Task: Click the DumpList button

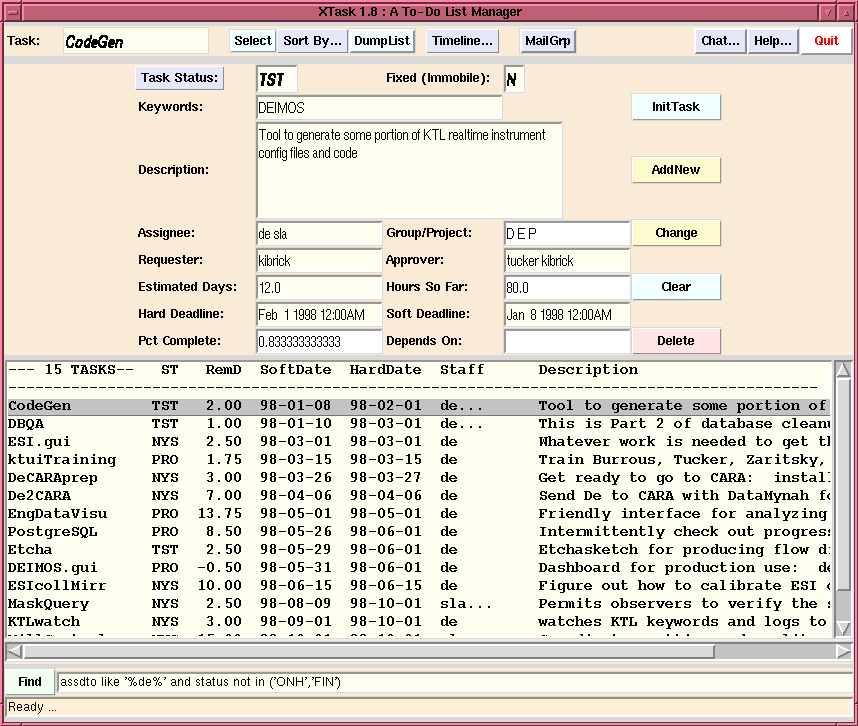Action: pyautogui.click(x=382, y=41)
